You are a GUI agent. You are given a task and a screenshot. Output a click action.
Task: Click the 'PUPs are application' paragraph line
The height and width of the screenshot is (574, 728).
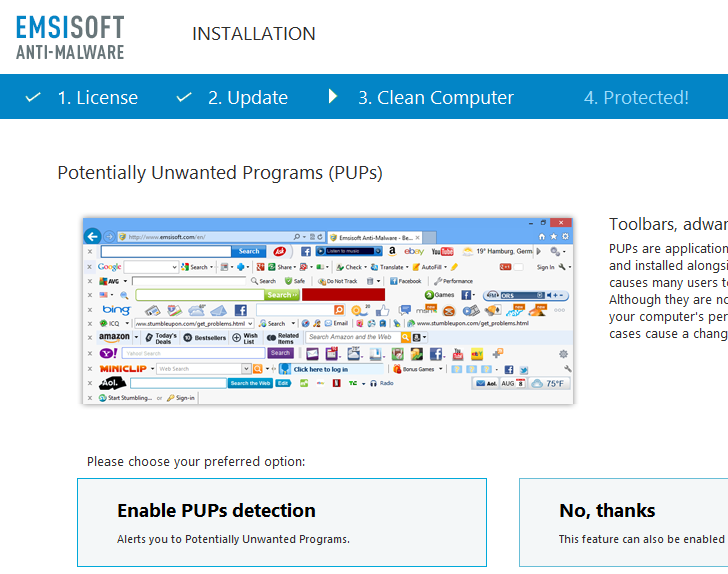[x=668, y=249]
